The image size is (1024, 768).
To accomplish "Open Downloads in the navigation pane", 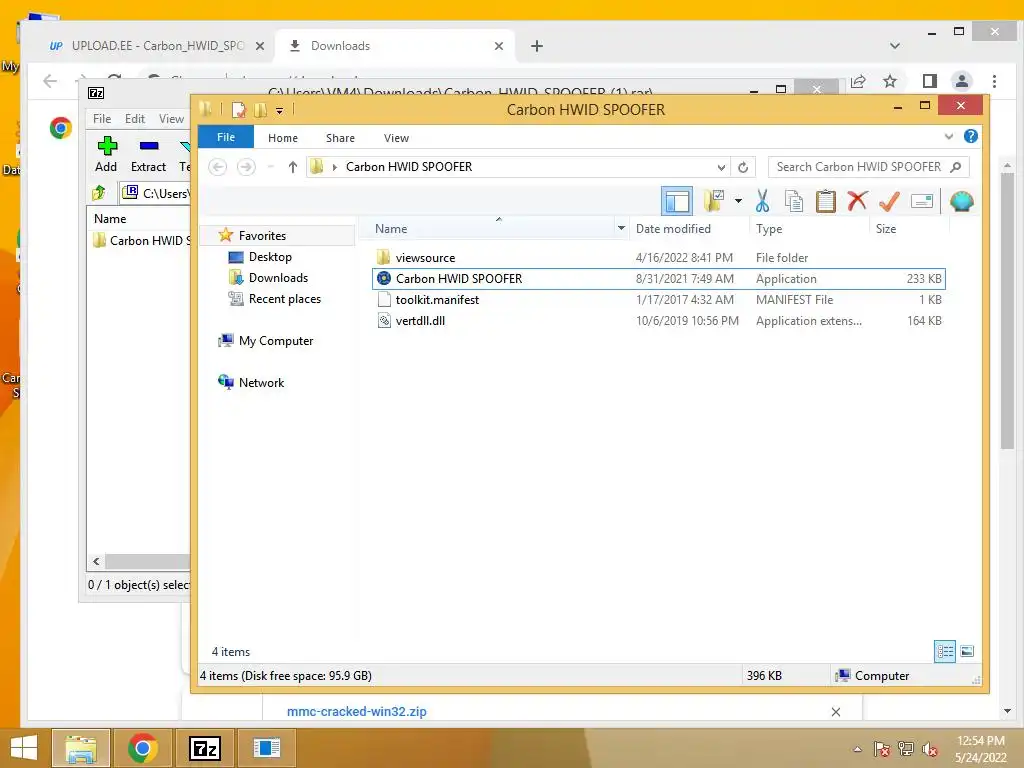I will point(278,278).
